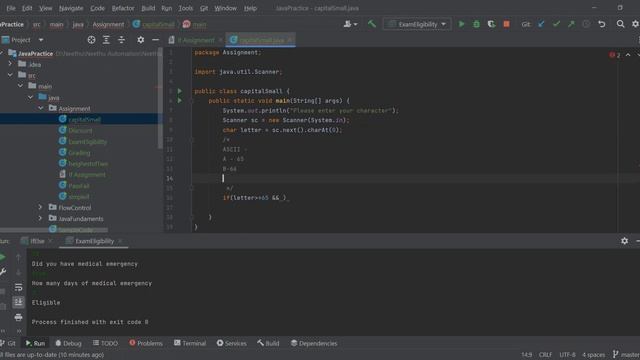This screenshot has width=640, height=360.
Task: Collapse the src folder
Action: pyautogui.click(x=10, y=75)
